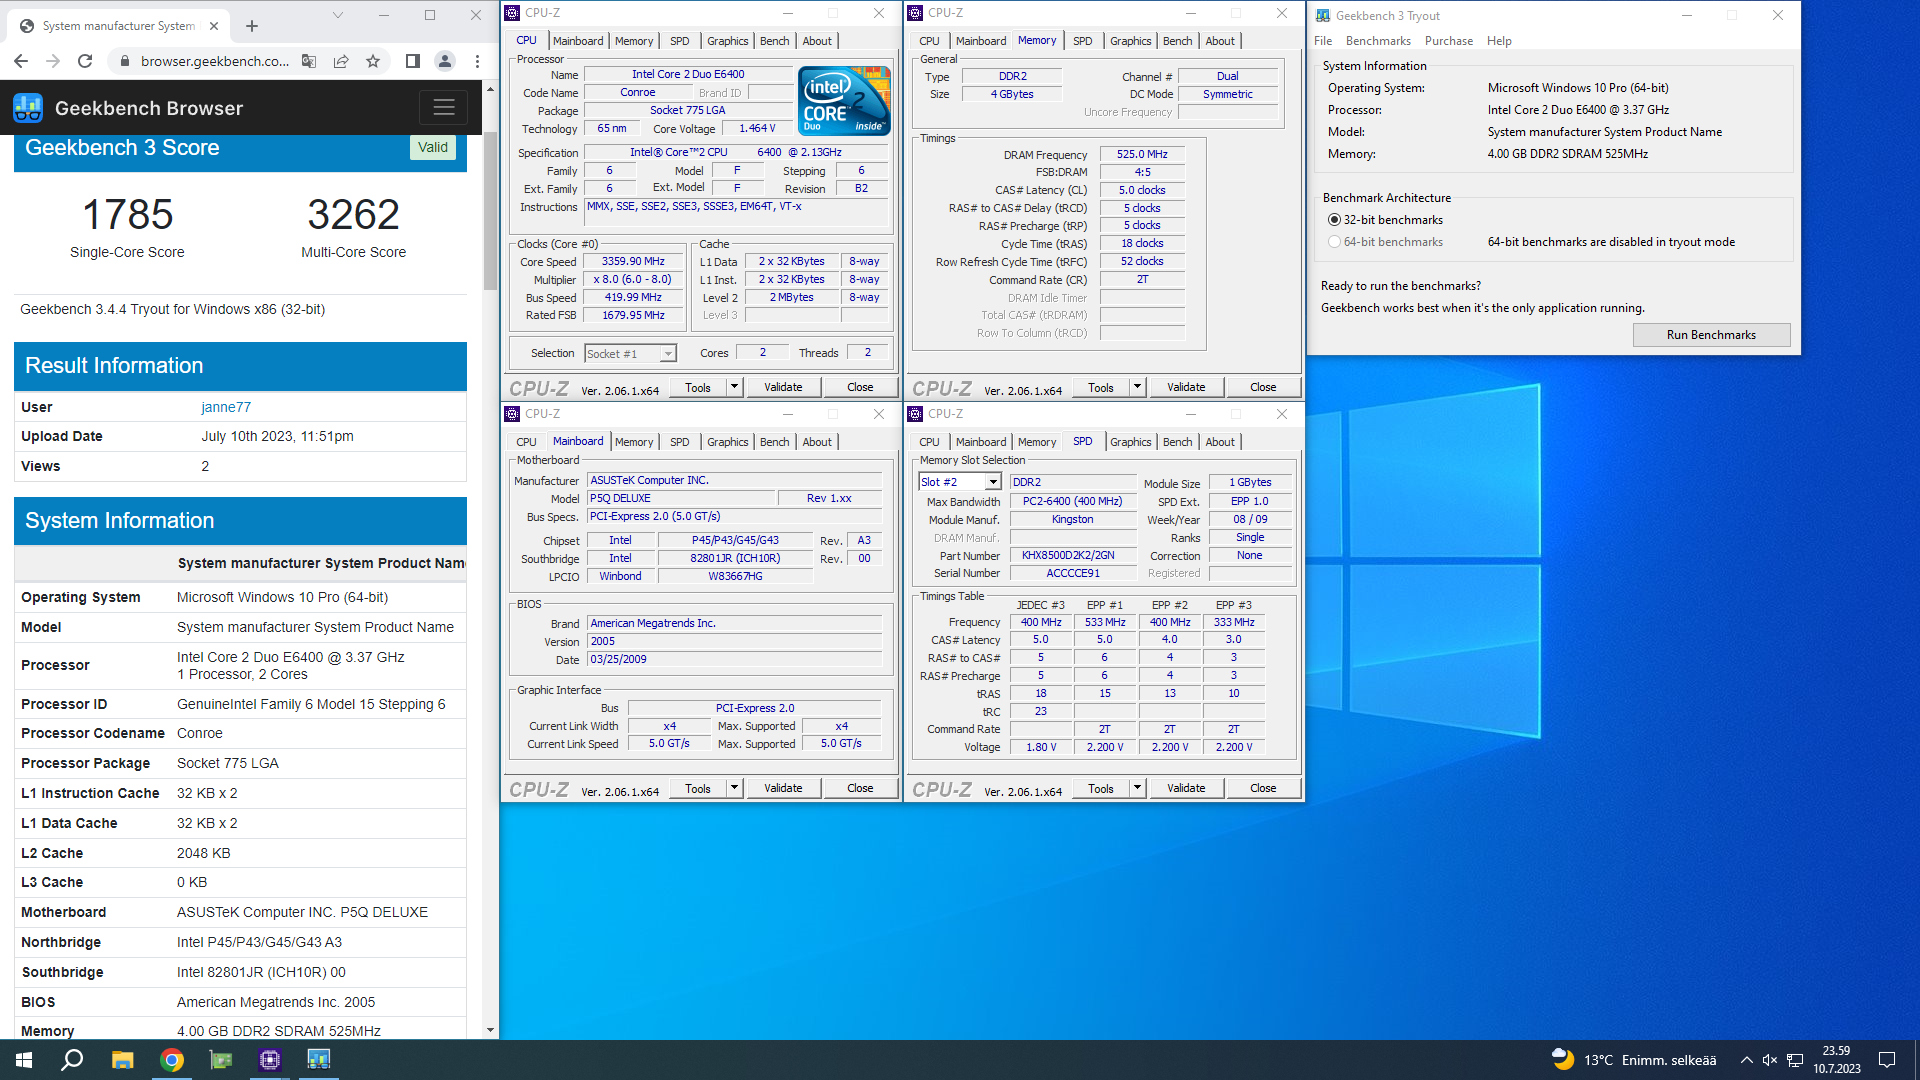Show hidden tray icons chevron

[1746, 1060]
